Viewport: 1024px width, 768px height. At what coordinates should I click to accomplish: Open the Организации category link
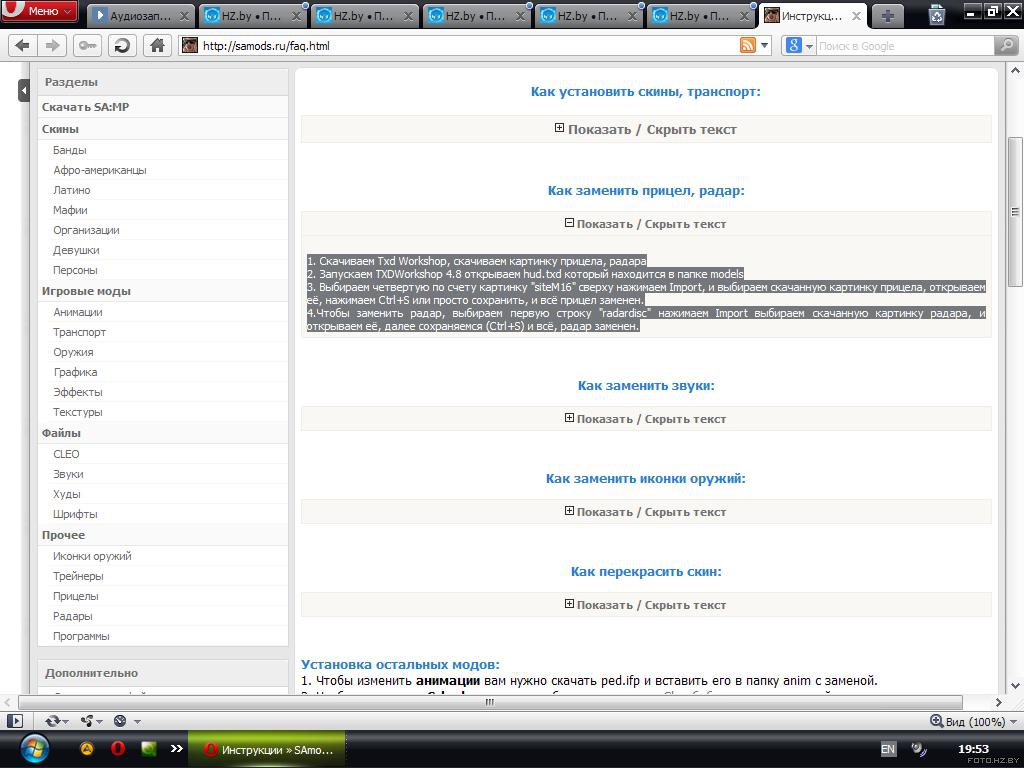coord(86,230)
